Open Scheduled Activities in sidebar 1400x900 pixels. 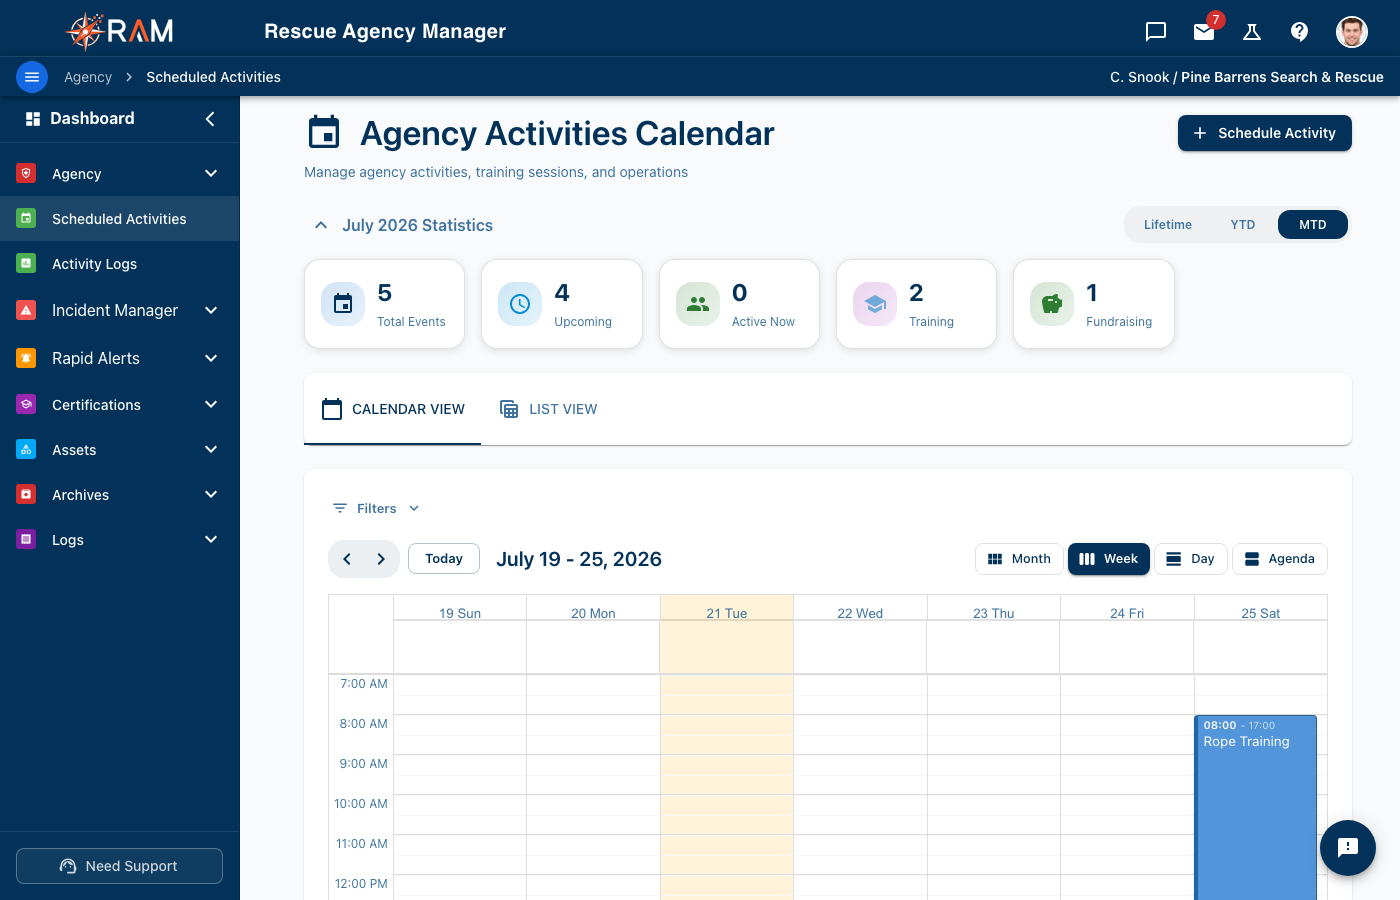[120, 219]
